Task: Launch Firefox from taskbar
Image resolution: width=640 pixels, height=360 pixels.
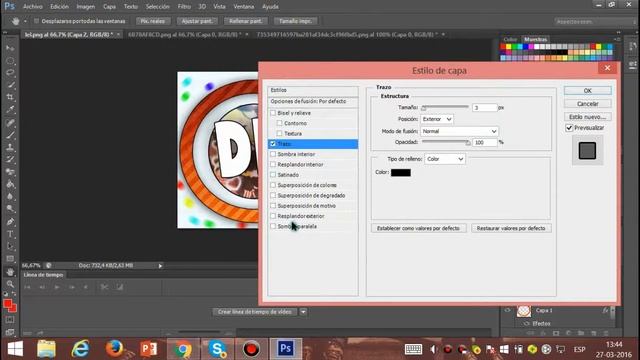Action: point(115,349)
